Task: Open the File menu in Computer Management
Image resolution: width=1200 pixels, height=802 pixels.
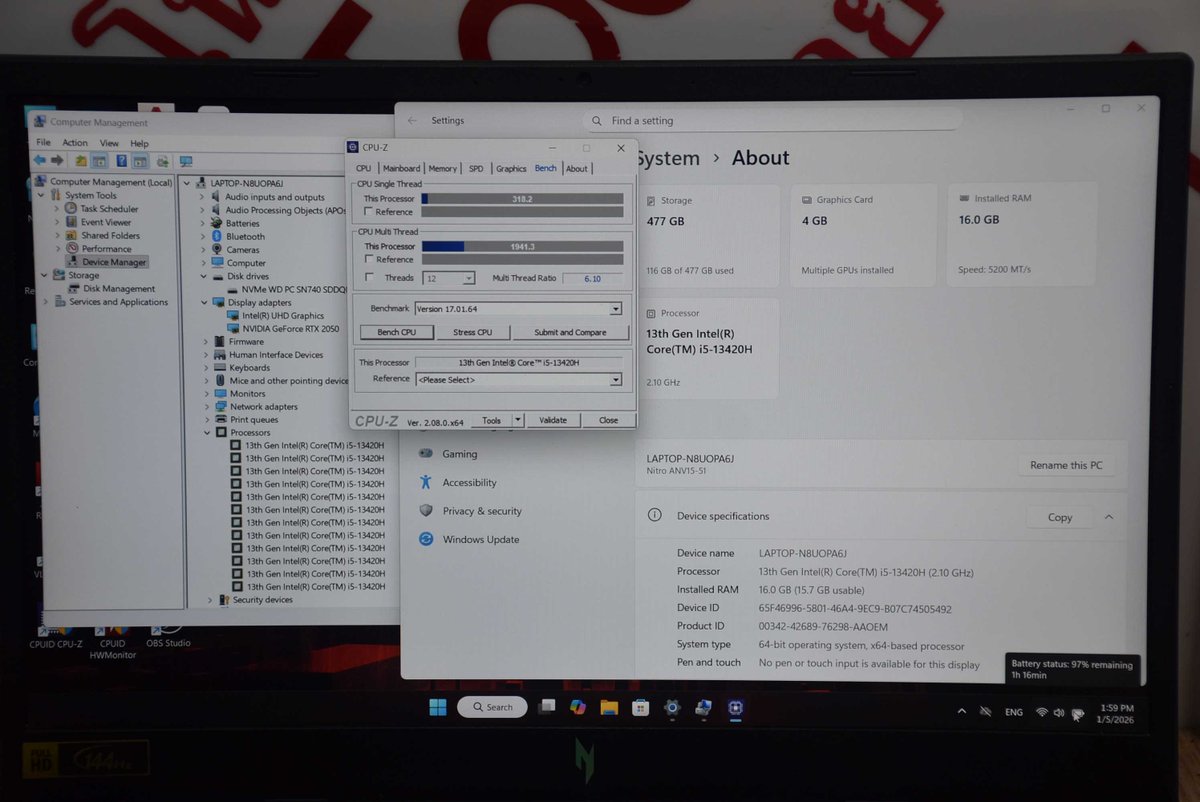Action: coord(44,143)
